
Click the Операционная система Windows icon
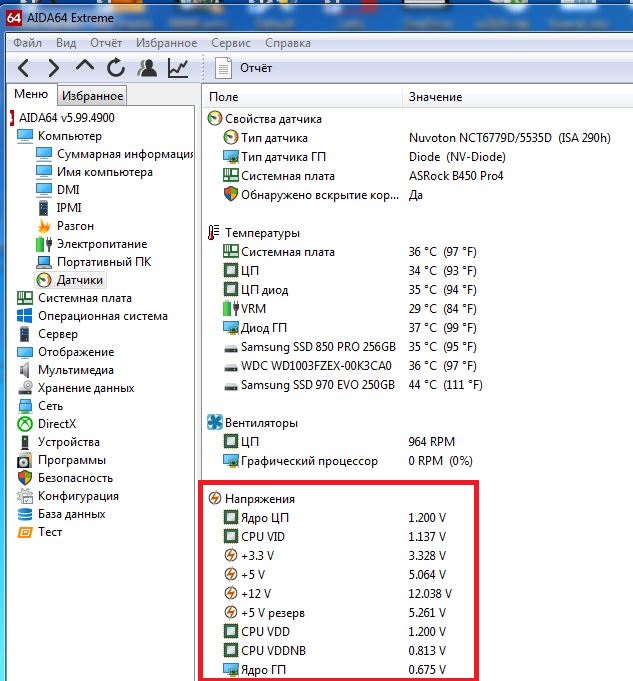(x=25, y=316)
